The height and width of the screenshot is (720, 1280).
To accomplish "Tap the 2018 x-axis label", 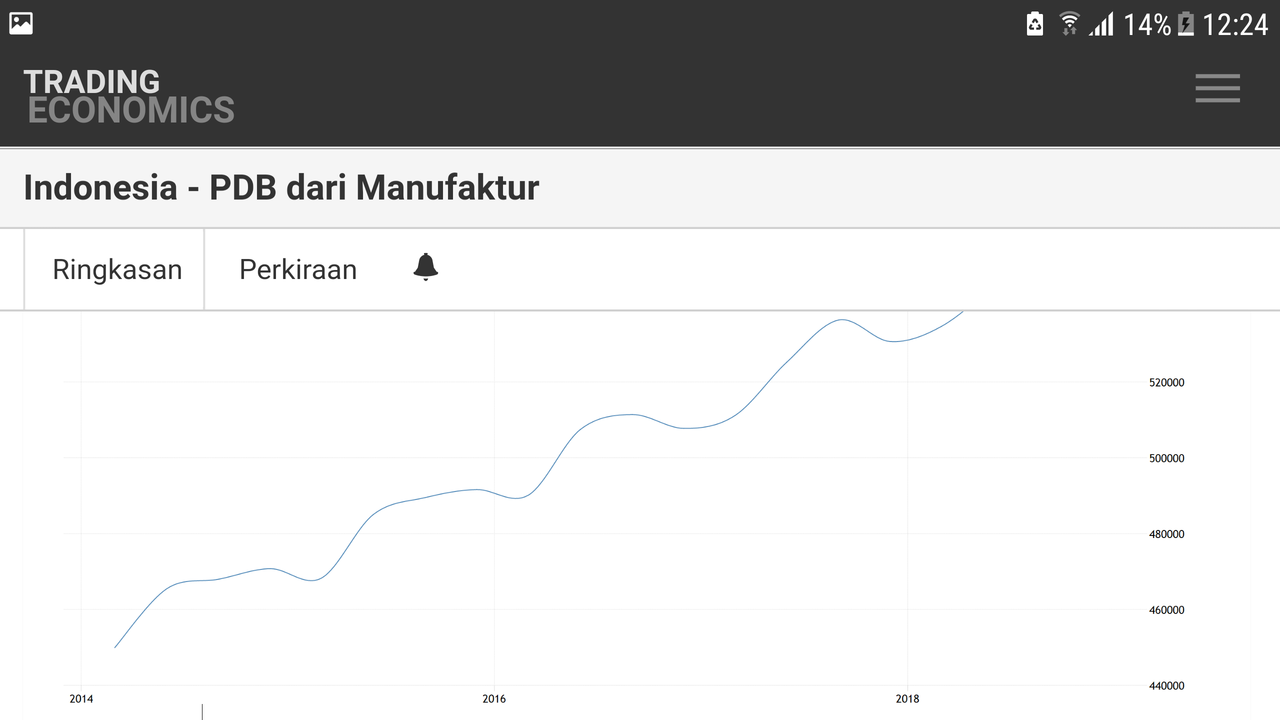I will (x=907, y=699).
